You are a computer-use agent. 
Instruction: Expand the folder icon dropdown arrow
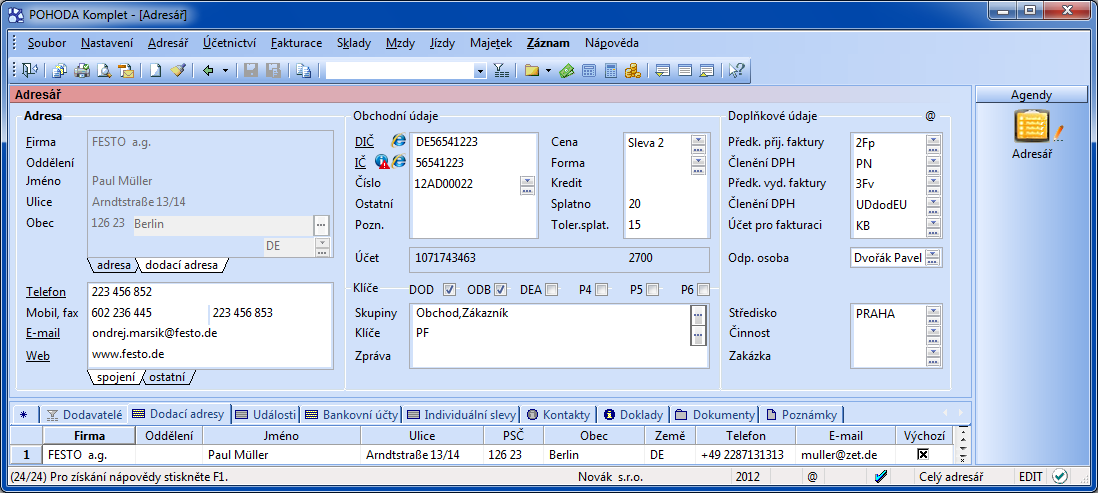(x=548, y=70)
